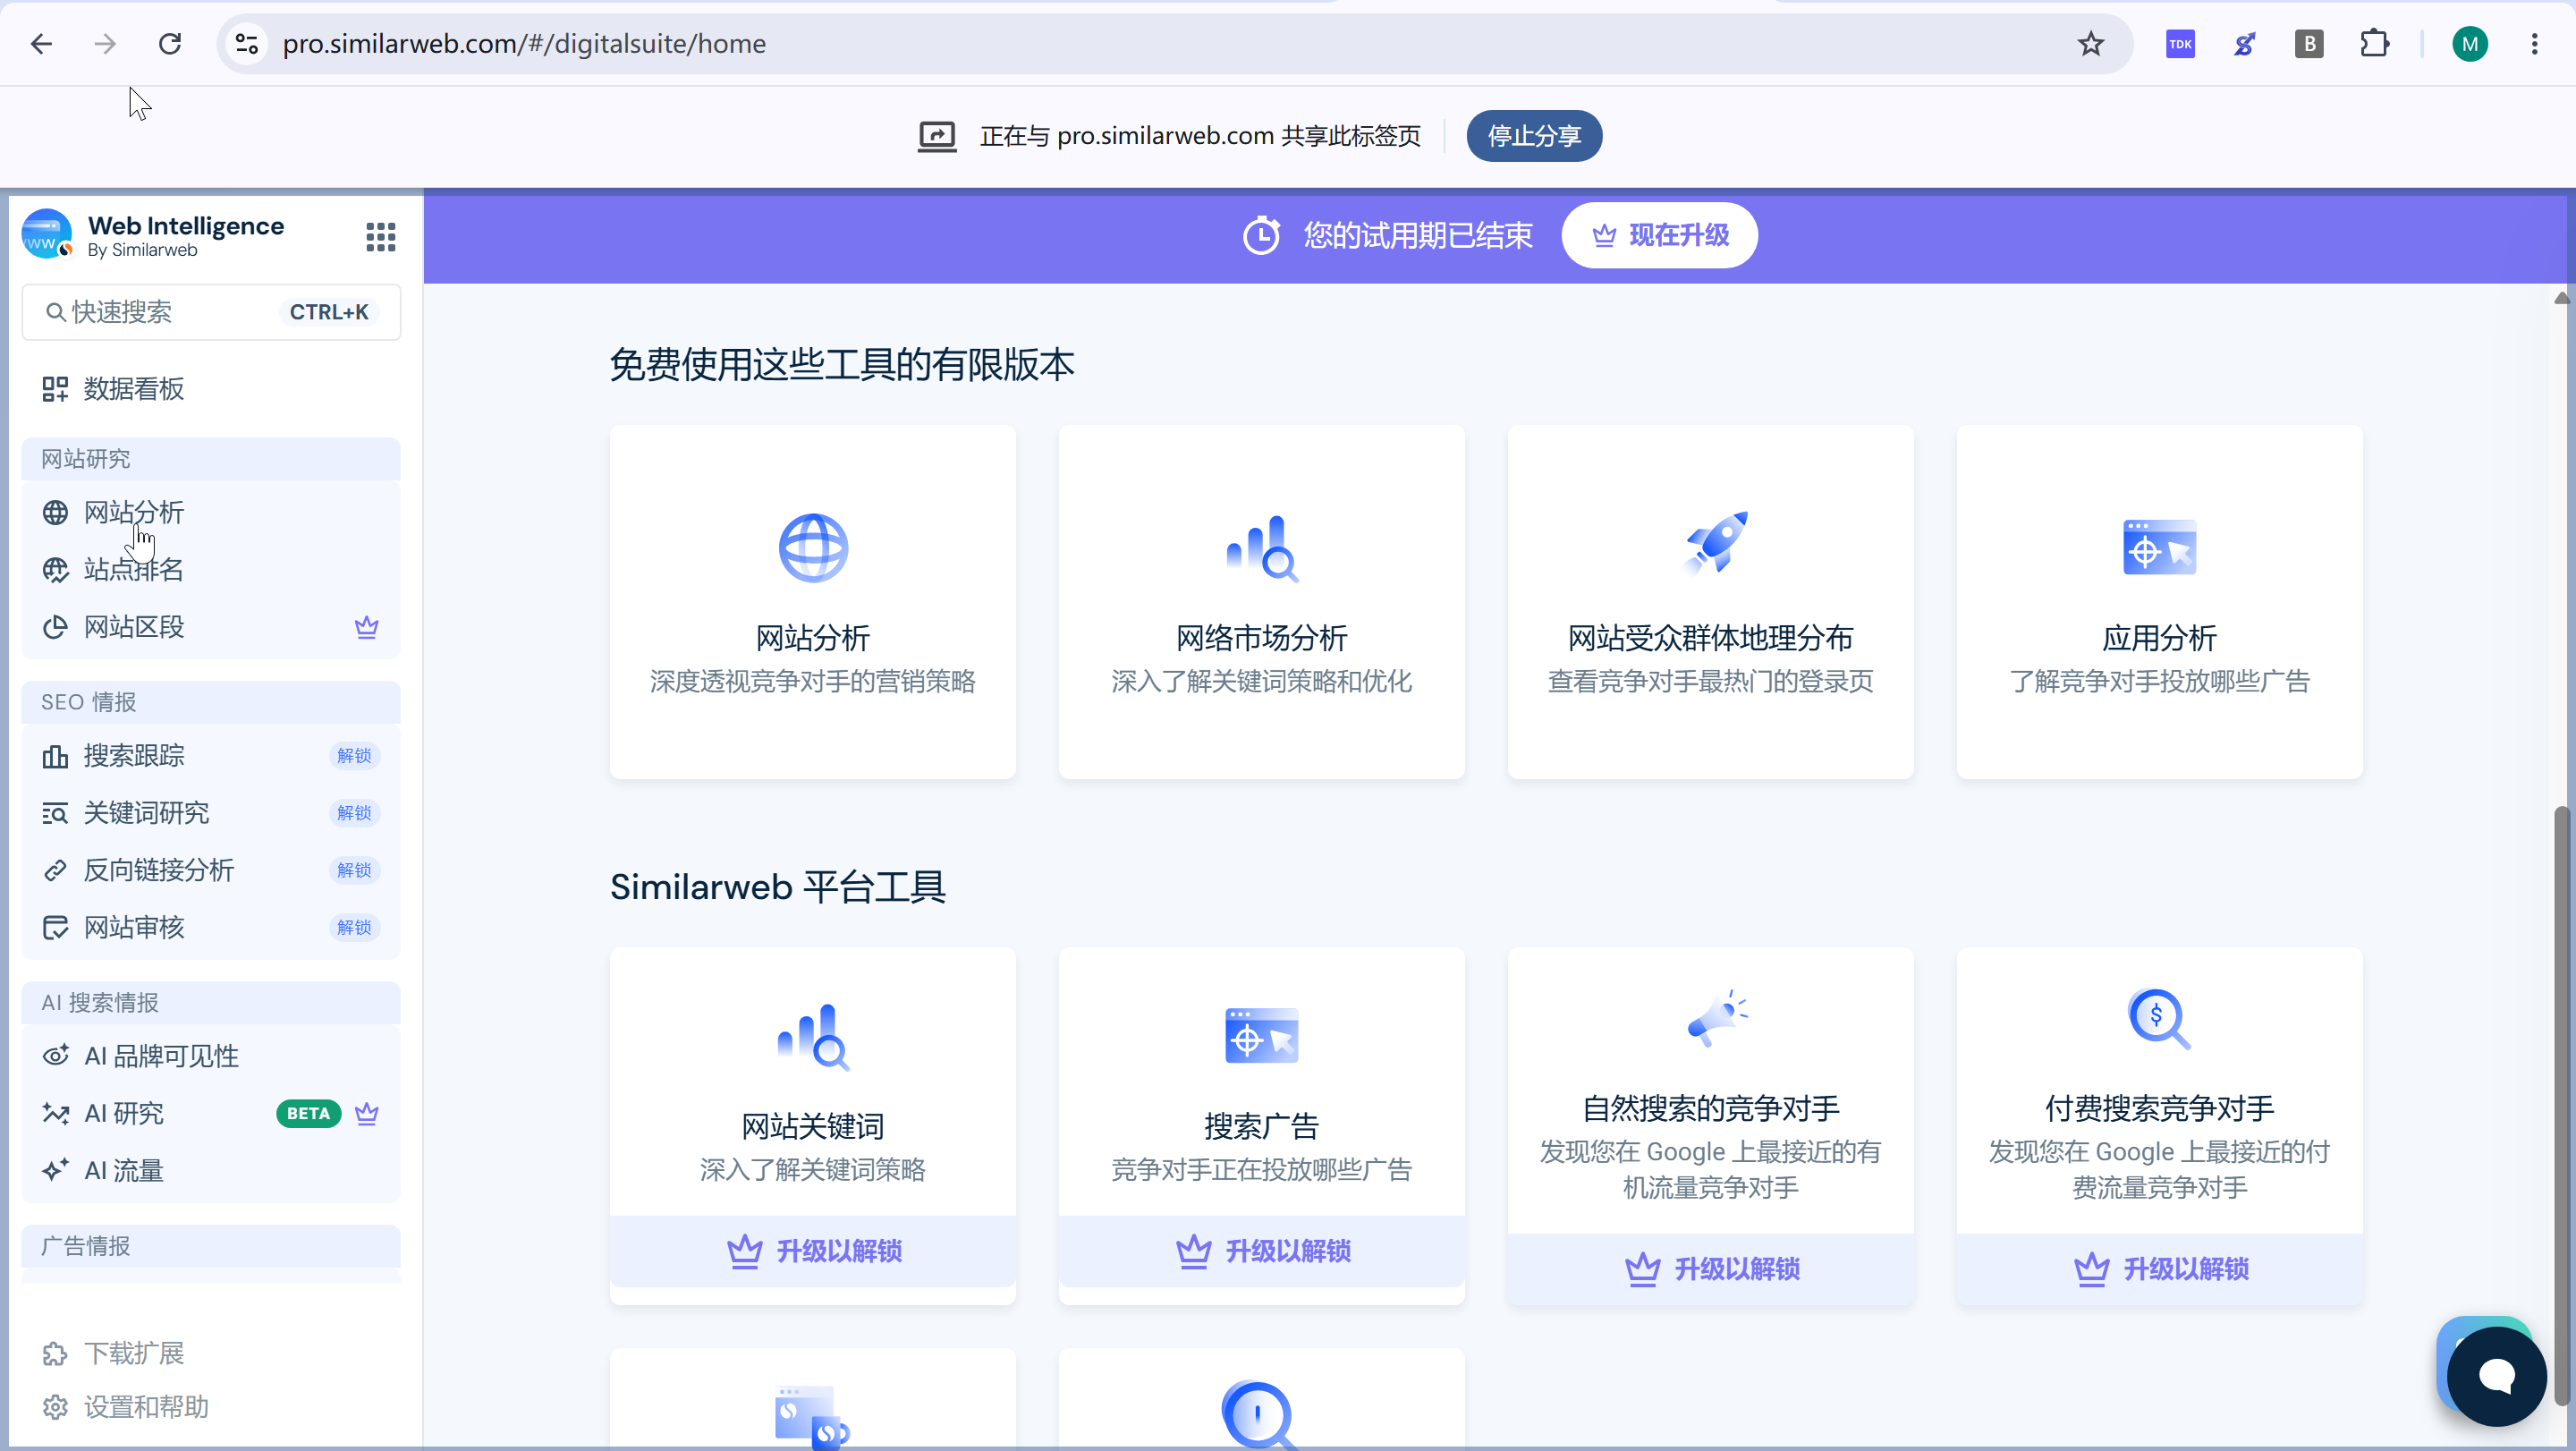Collapse the AI 搜索情报 sidebar section
The width and height of the screenshot is (2576, 1451).
[x=211, y=1003]
